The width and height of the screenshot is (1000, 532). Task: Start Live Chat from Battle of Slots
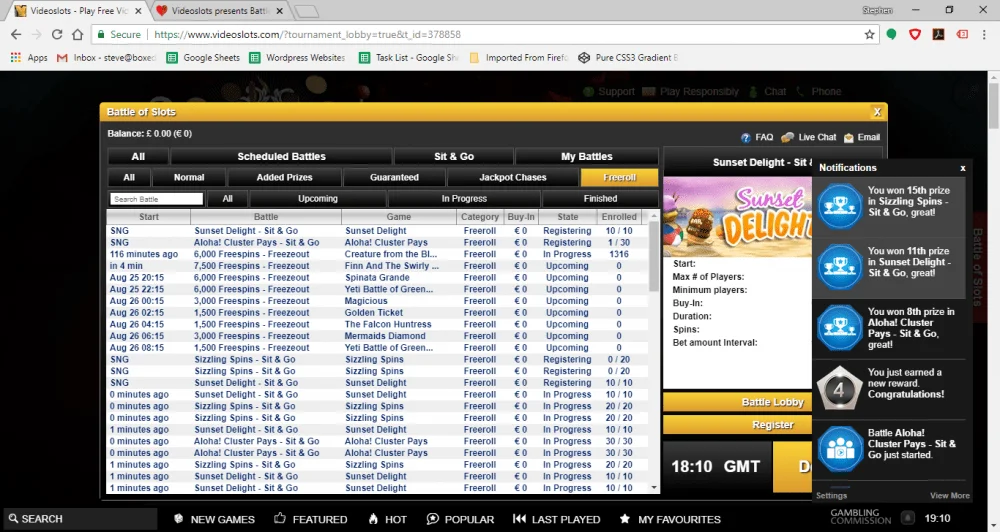tap(809, 137)
